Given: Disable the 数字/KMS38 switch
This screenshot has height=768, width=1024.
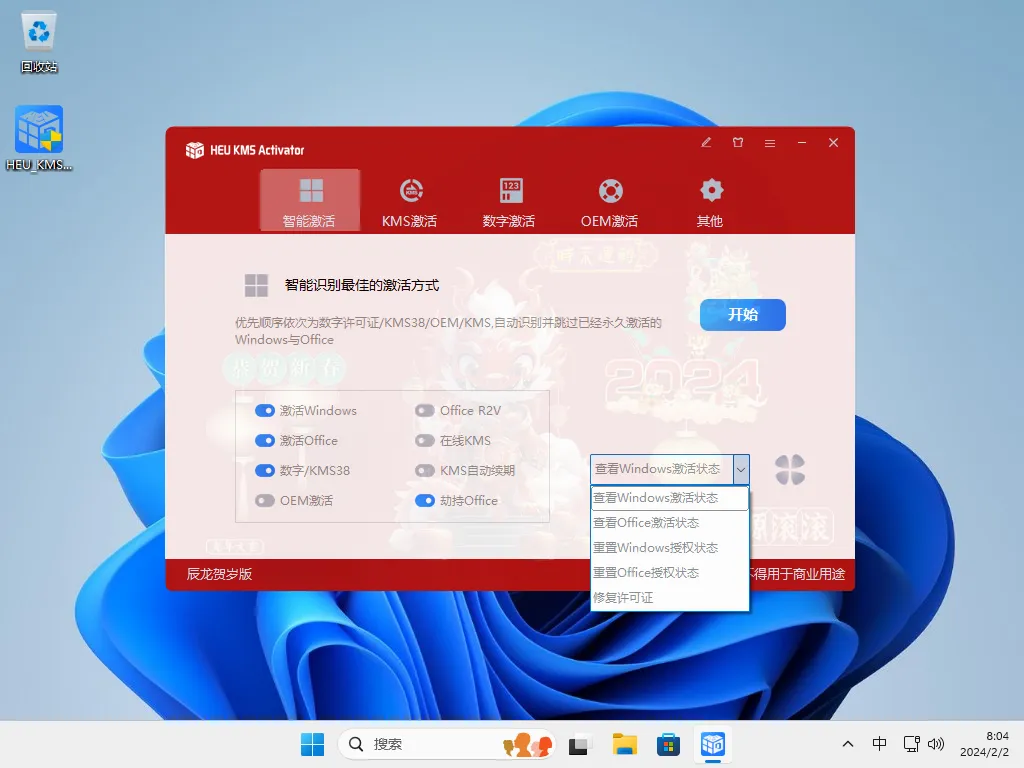Looking at the screenshot, I should pyautogui.click(x=264, y=471).
